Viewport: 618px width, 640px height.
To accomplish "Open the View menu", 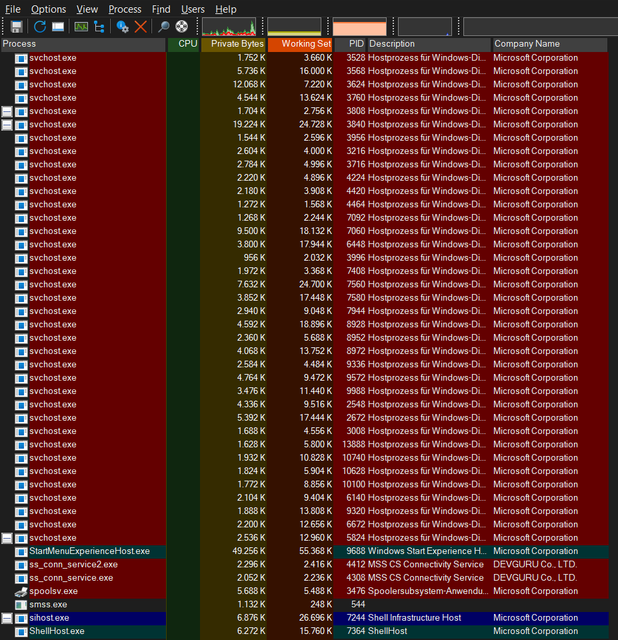I will tap(87, 9).
